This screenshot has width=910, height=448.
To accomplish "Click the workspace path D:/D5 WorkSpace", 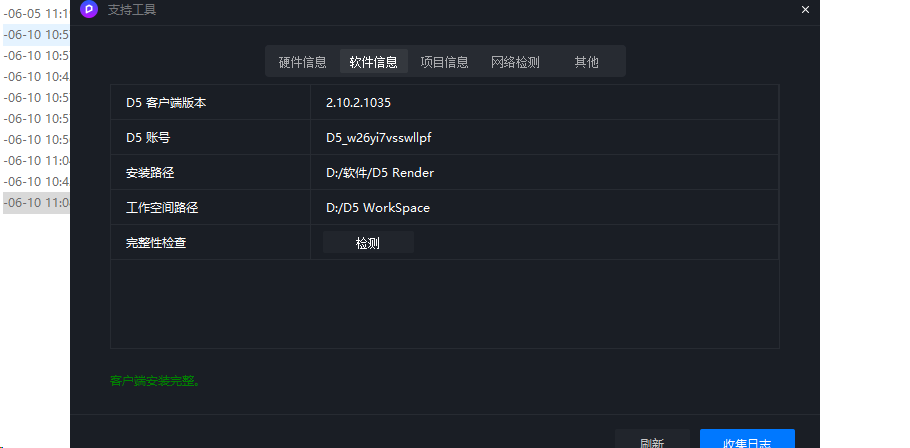I will click(378, 207).
